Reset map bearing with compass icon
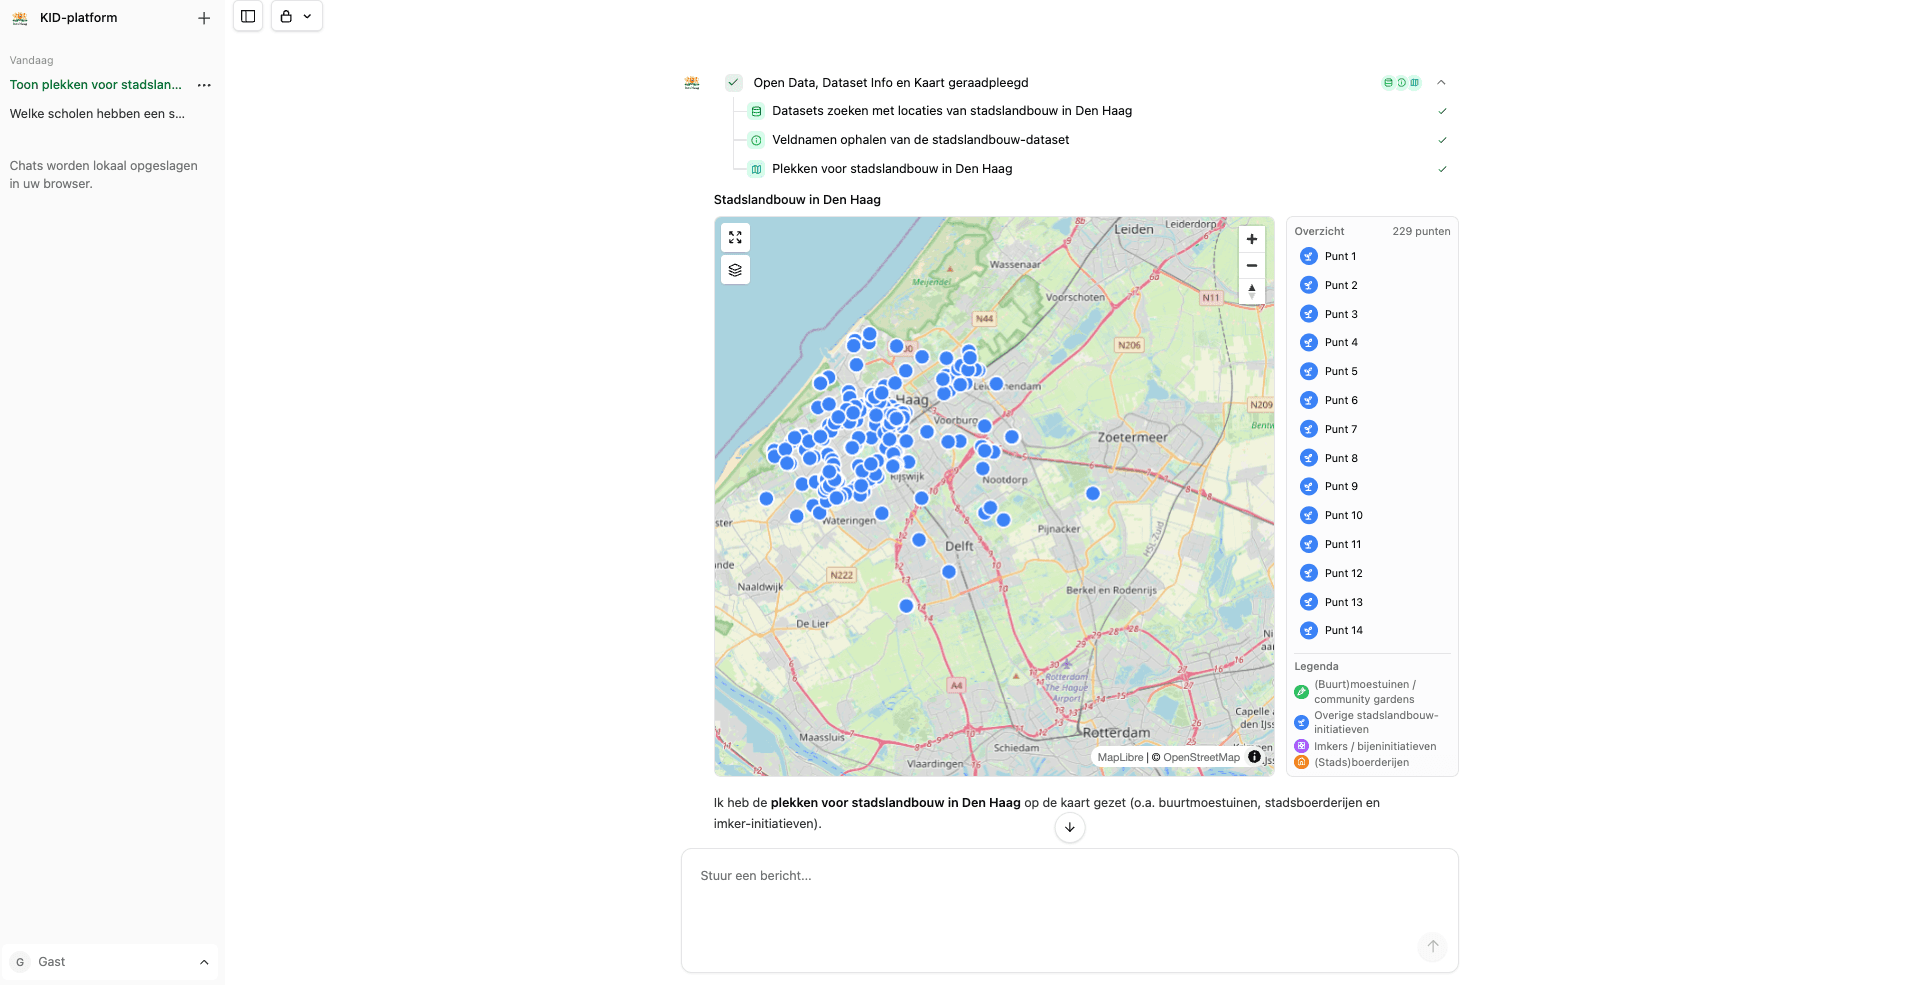This screenshot has width=1911, height=985. tap(1251, 291)
